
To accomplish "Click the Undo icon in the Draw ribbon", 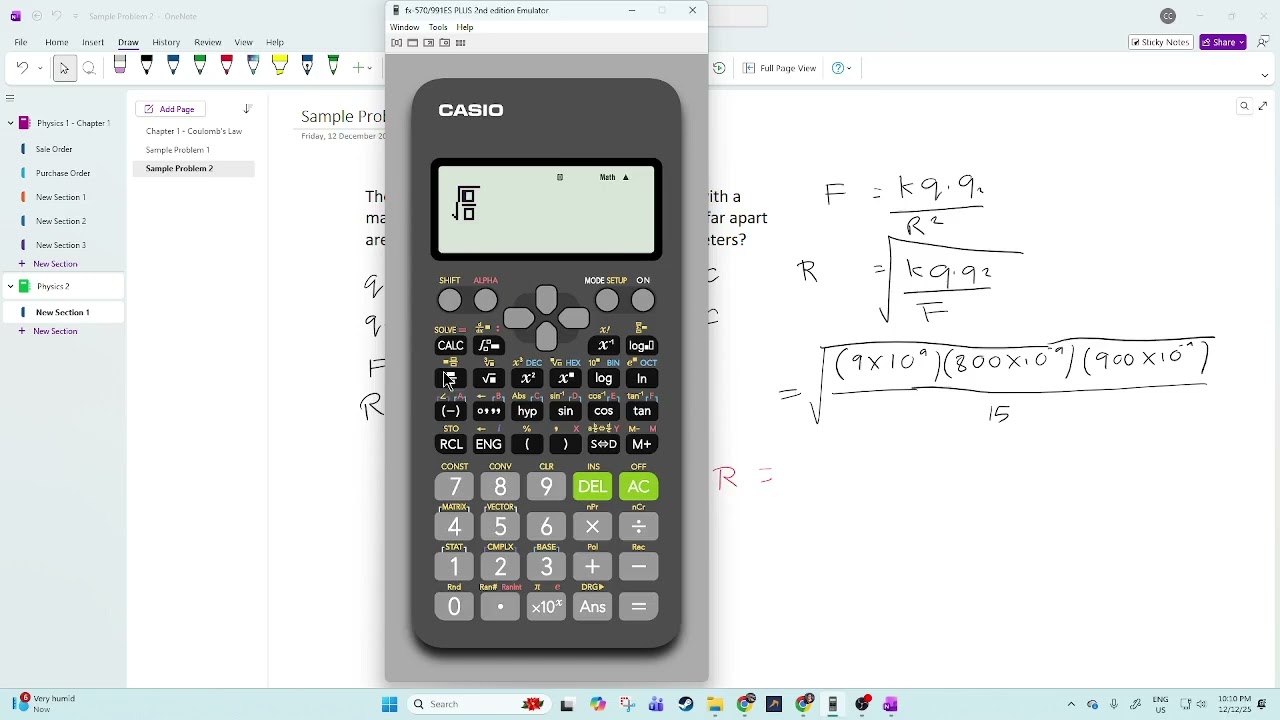I will tap(22, 68).
